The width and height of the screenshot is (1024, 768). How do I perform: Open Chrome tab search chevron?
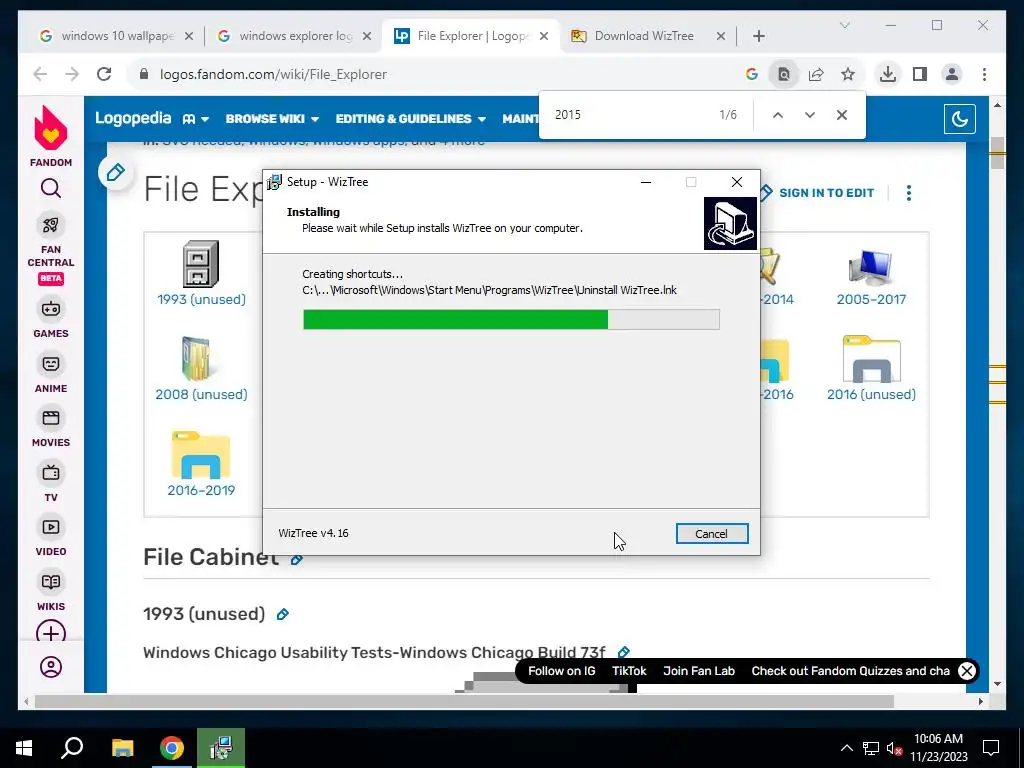[x=844, y=25]
